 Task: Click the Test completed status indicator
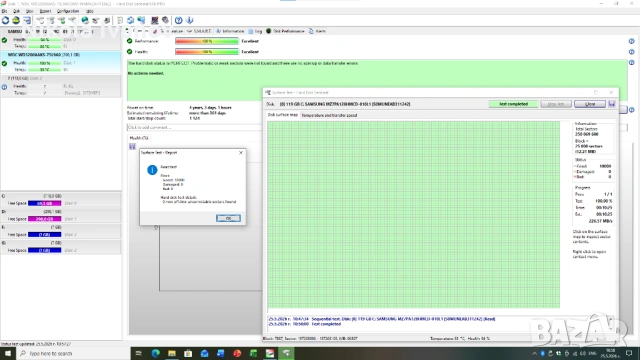click(x=513, y=104)
